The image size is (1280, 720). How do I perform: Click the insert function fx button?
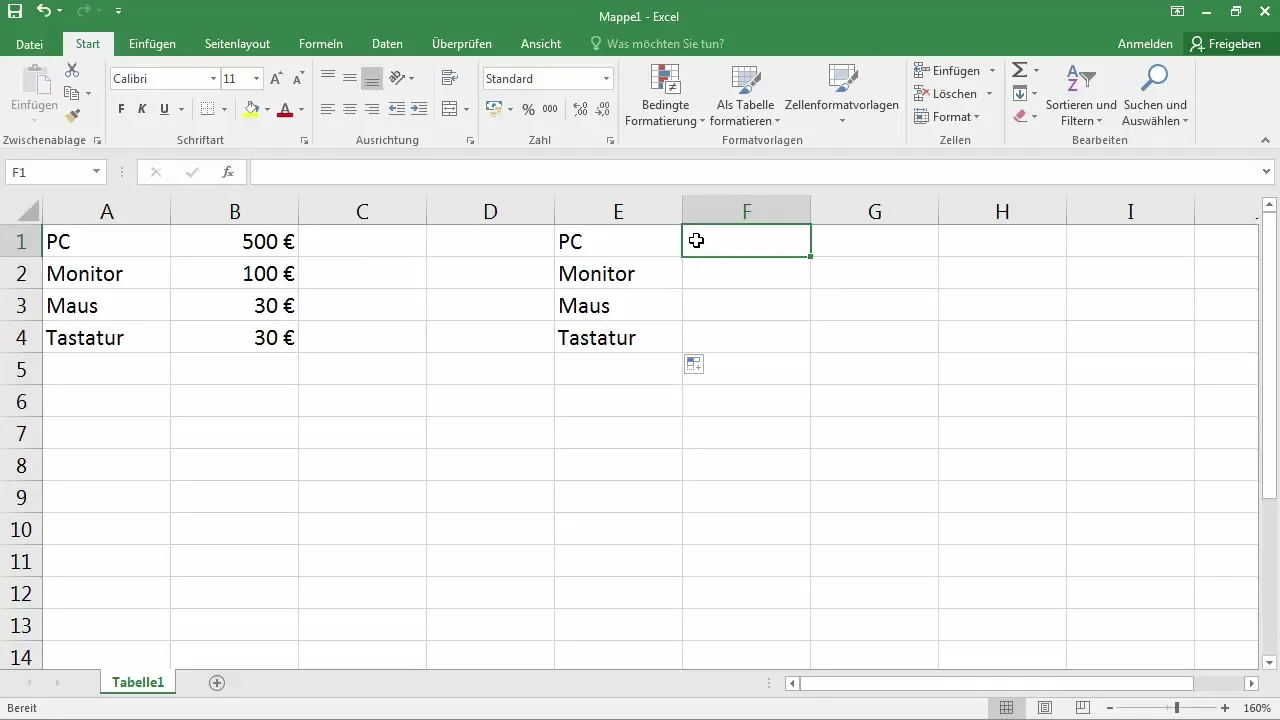coord(228,172)
